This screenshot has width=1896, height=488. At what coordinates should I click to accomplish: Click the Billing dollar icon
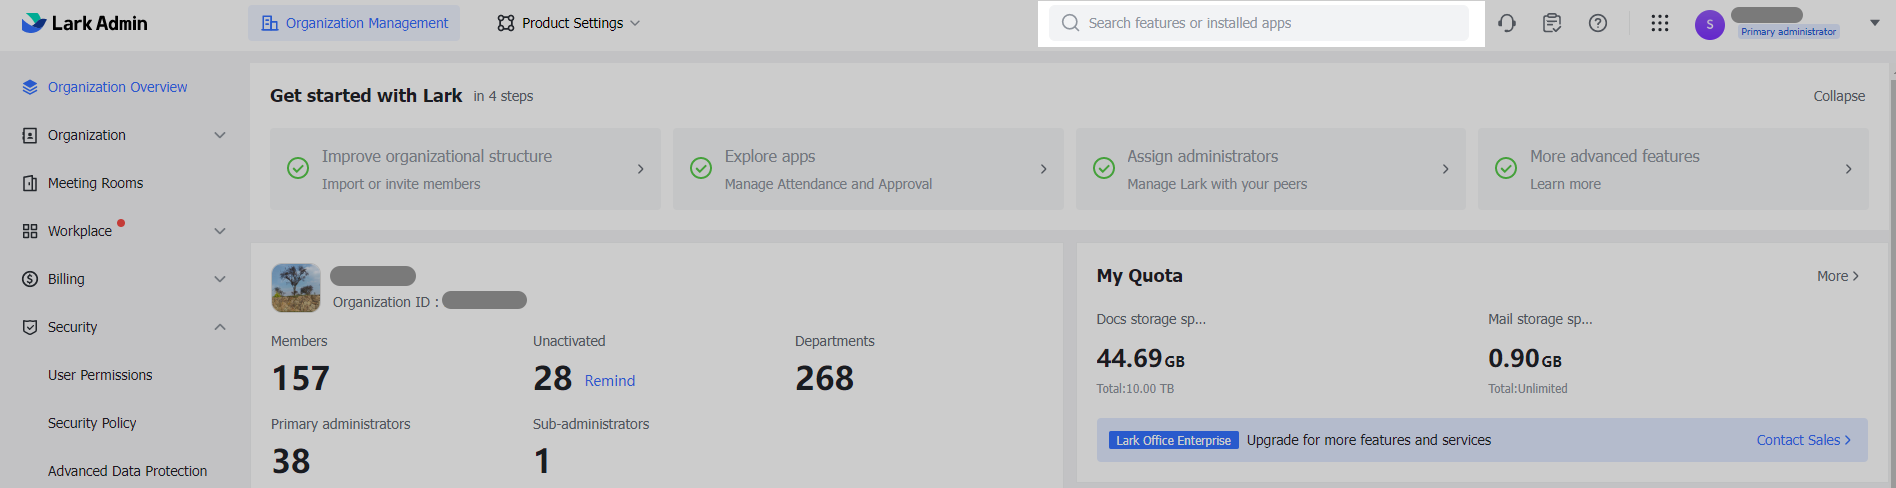click(x=30, y=279)
